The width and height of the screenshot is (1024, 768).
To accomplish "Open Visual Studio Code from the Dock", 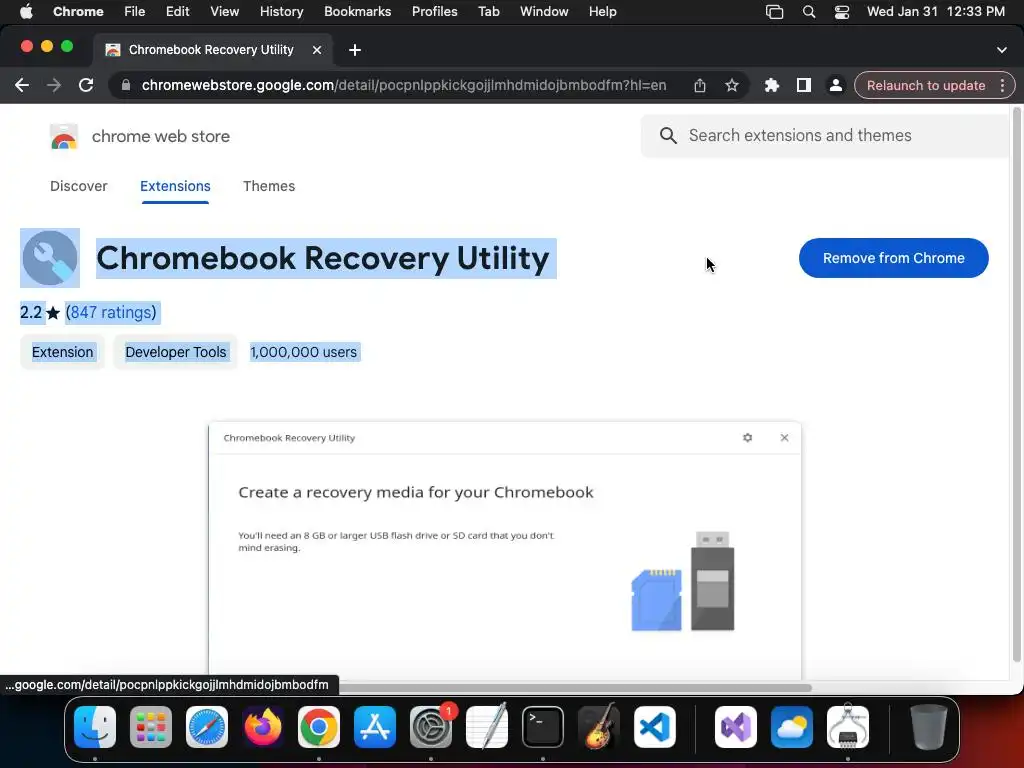I will (x=655, y=727).
